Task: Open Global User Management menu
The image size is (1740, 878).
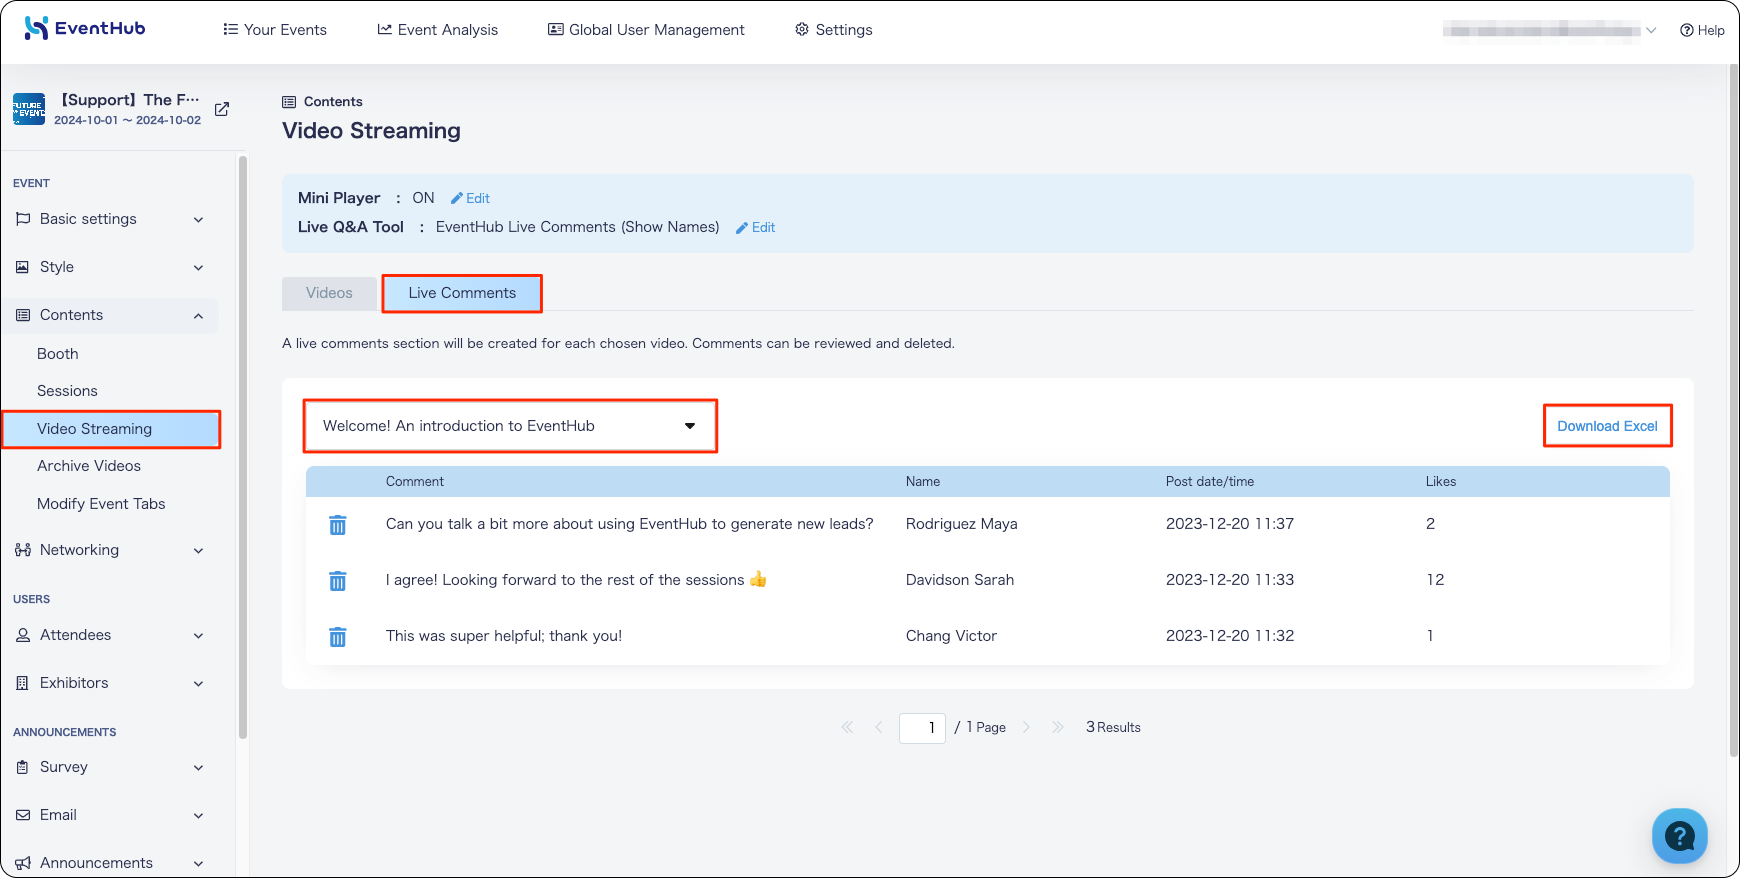Action: click(646, 30)
